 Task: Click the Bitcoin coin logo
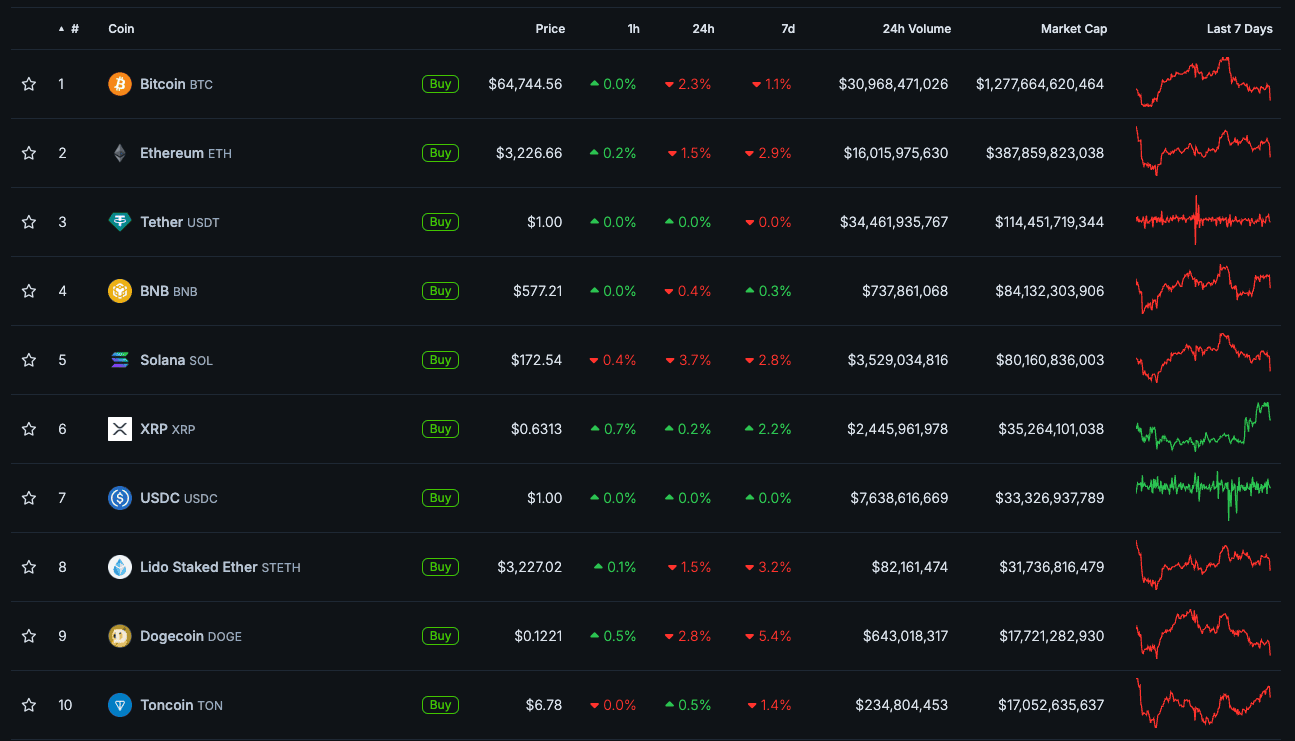click(120, 84)
